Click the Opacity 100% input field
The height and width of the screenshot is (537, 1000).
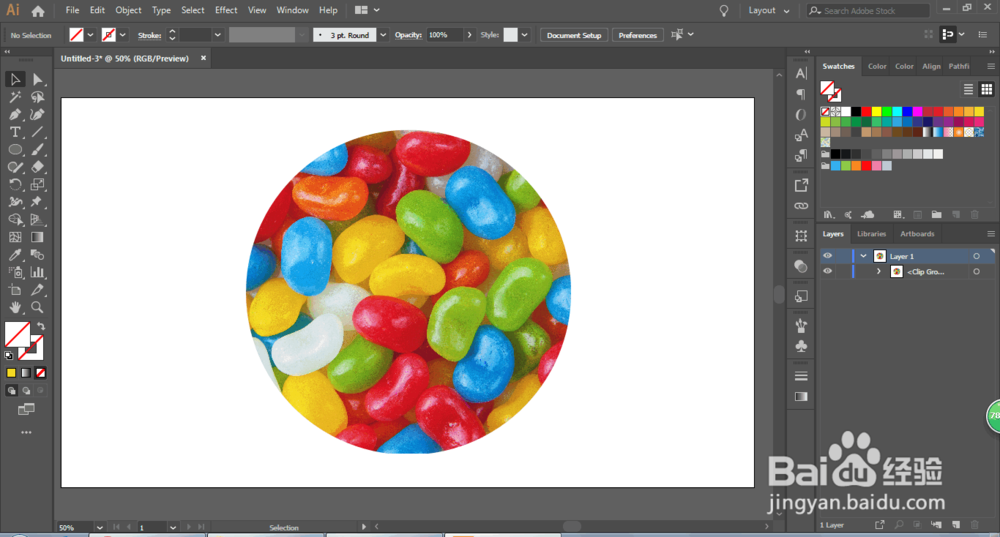(x=445, y=35)
